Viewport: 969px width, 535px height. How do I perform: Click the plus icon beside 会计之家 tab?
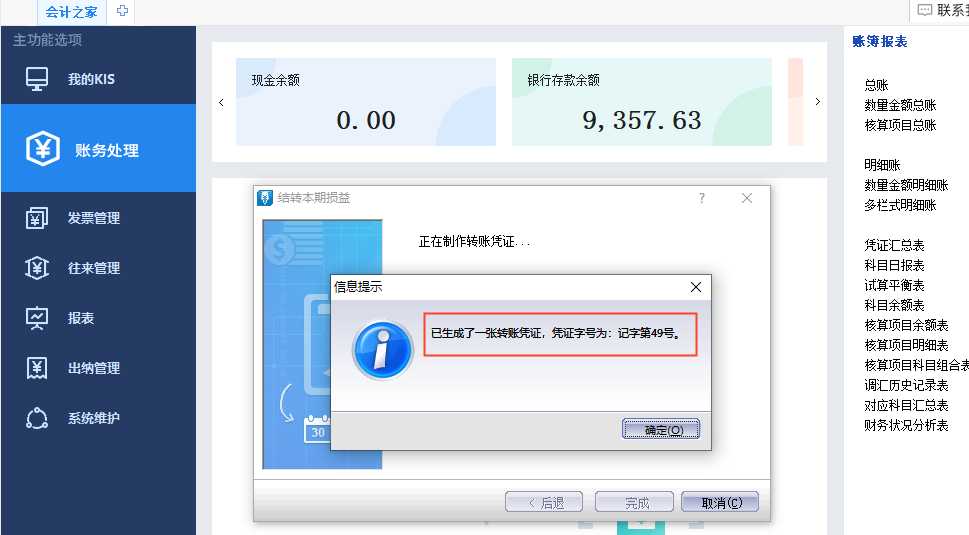[x=122, y=11]
